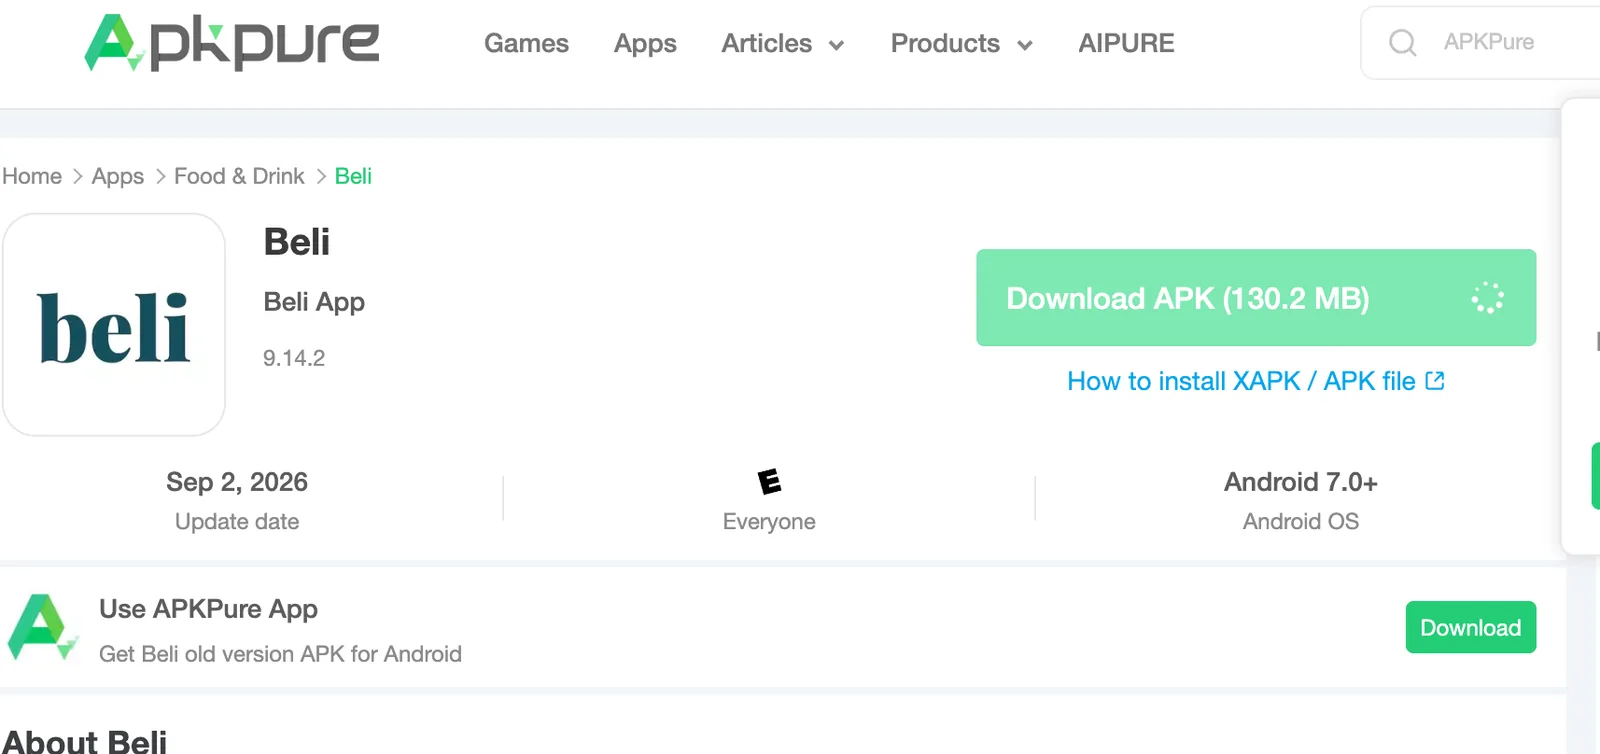Expand the Articles dropdown
This screenshot has height=754, width=1600.
tap(783, 43)
